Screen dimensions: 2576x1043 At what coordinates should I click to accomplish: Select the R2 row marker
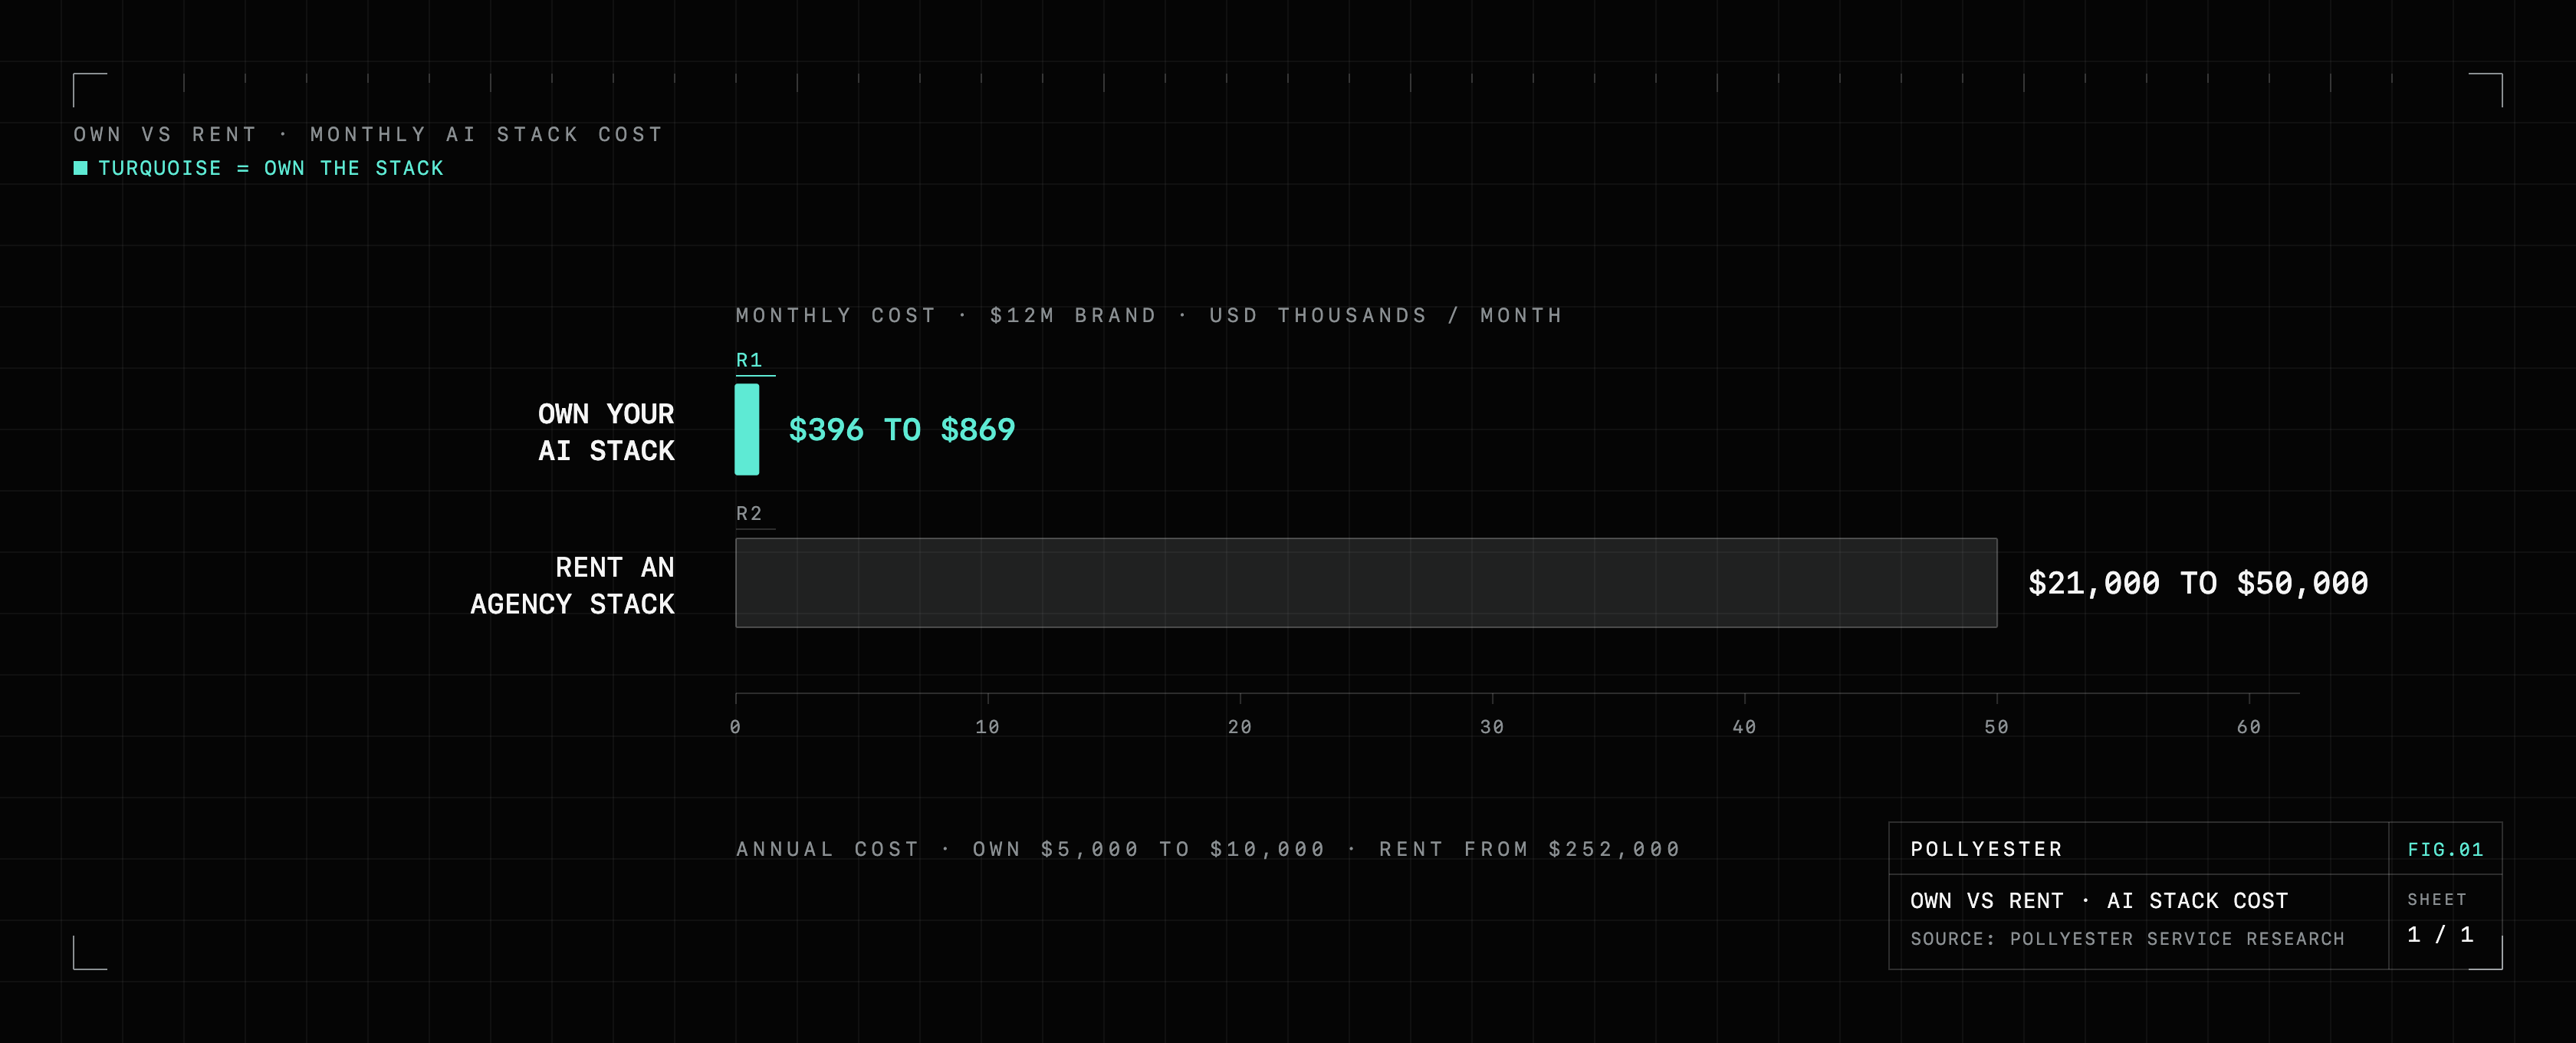pos(749,513)
